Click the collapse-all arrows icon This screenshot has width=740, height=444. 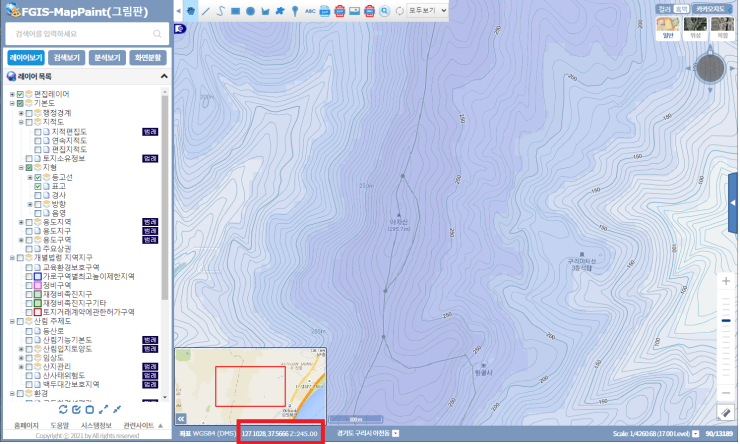[117, 409]
